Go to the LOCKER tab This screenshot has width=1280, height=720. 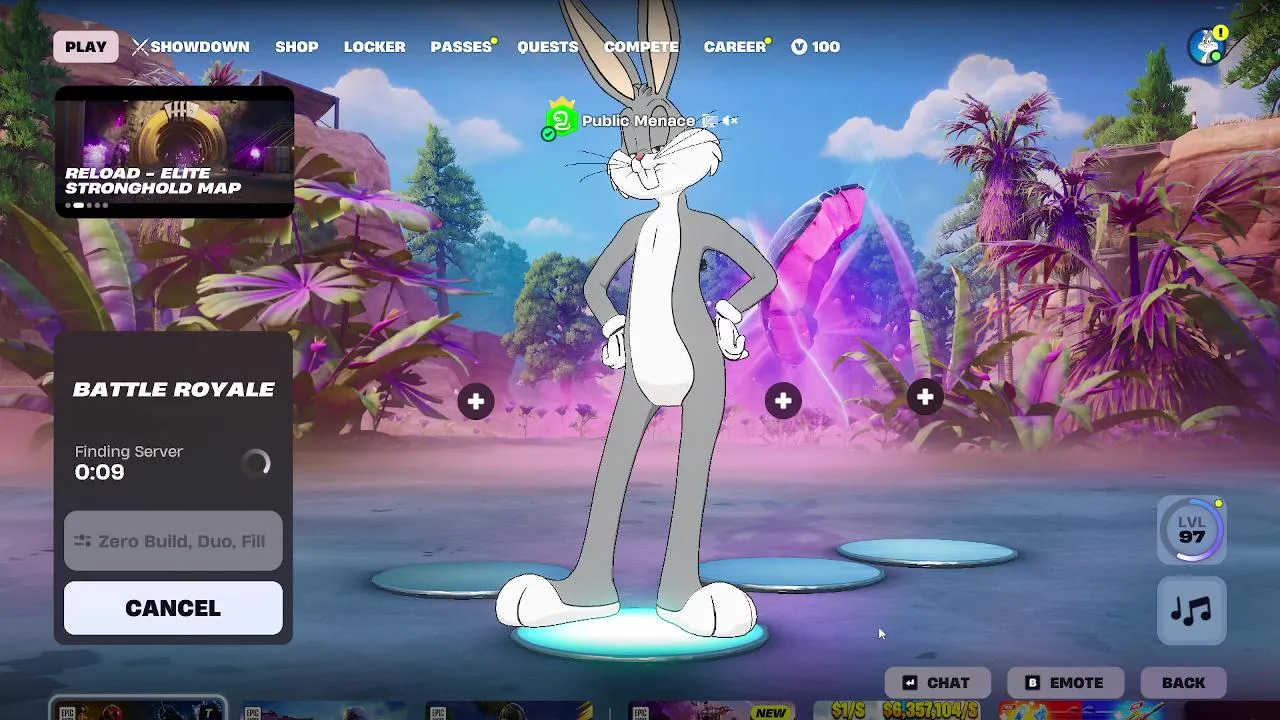pos(375,47)
